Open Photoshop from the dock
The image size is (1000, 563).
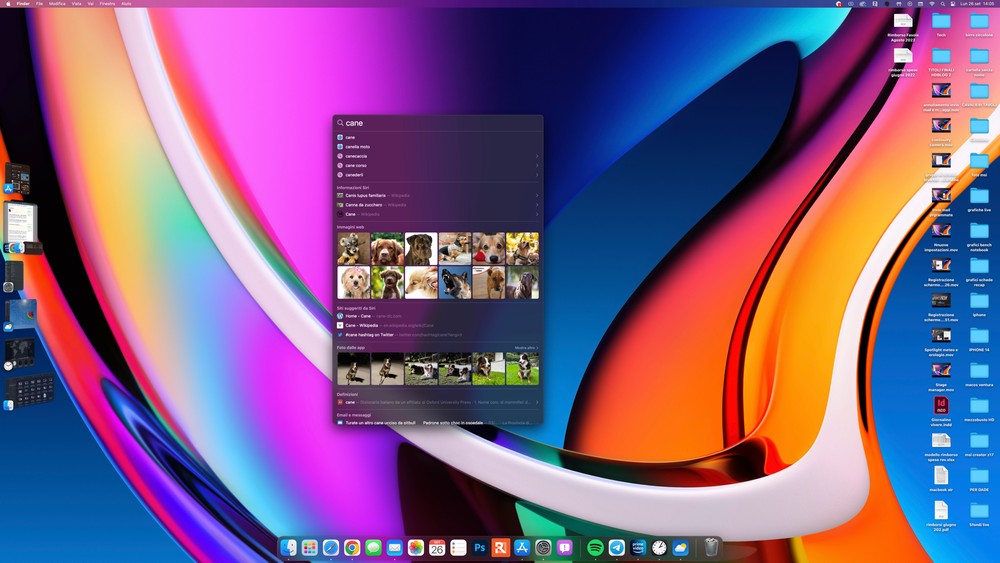click(x=479, y=548)
